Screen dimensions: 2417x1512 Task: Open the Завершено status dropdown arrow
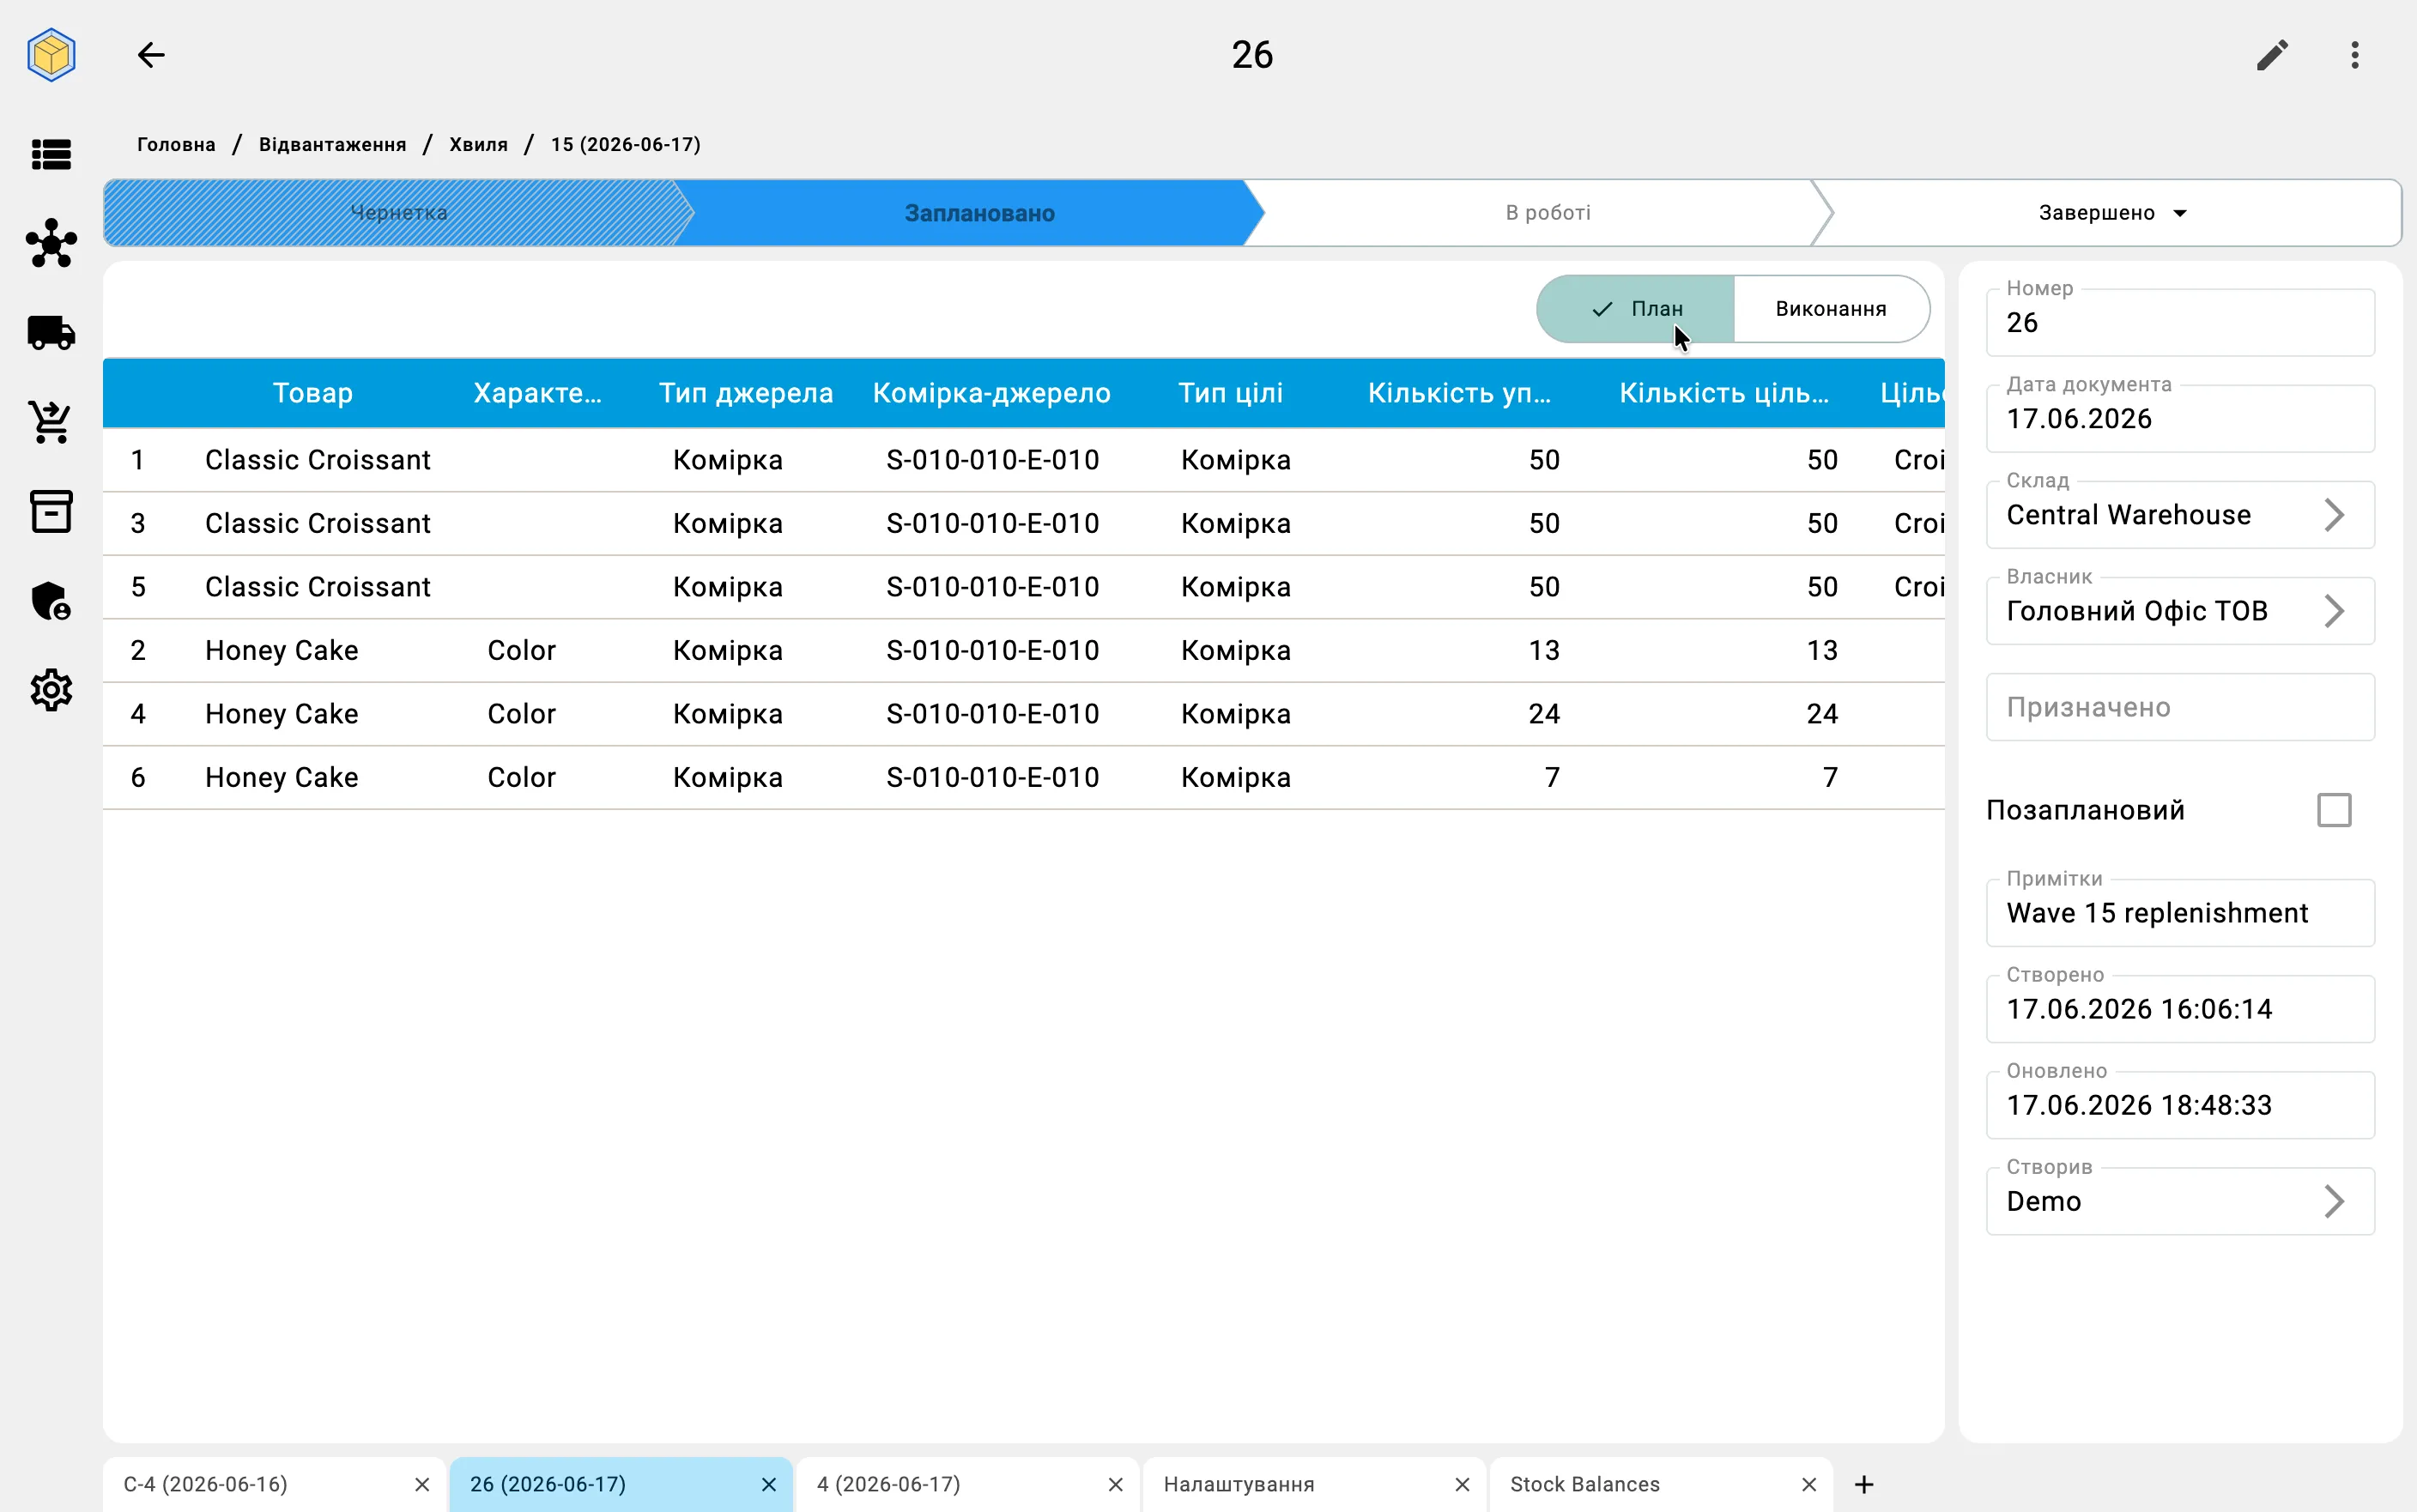2181,213
